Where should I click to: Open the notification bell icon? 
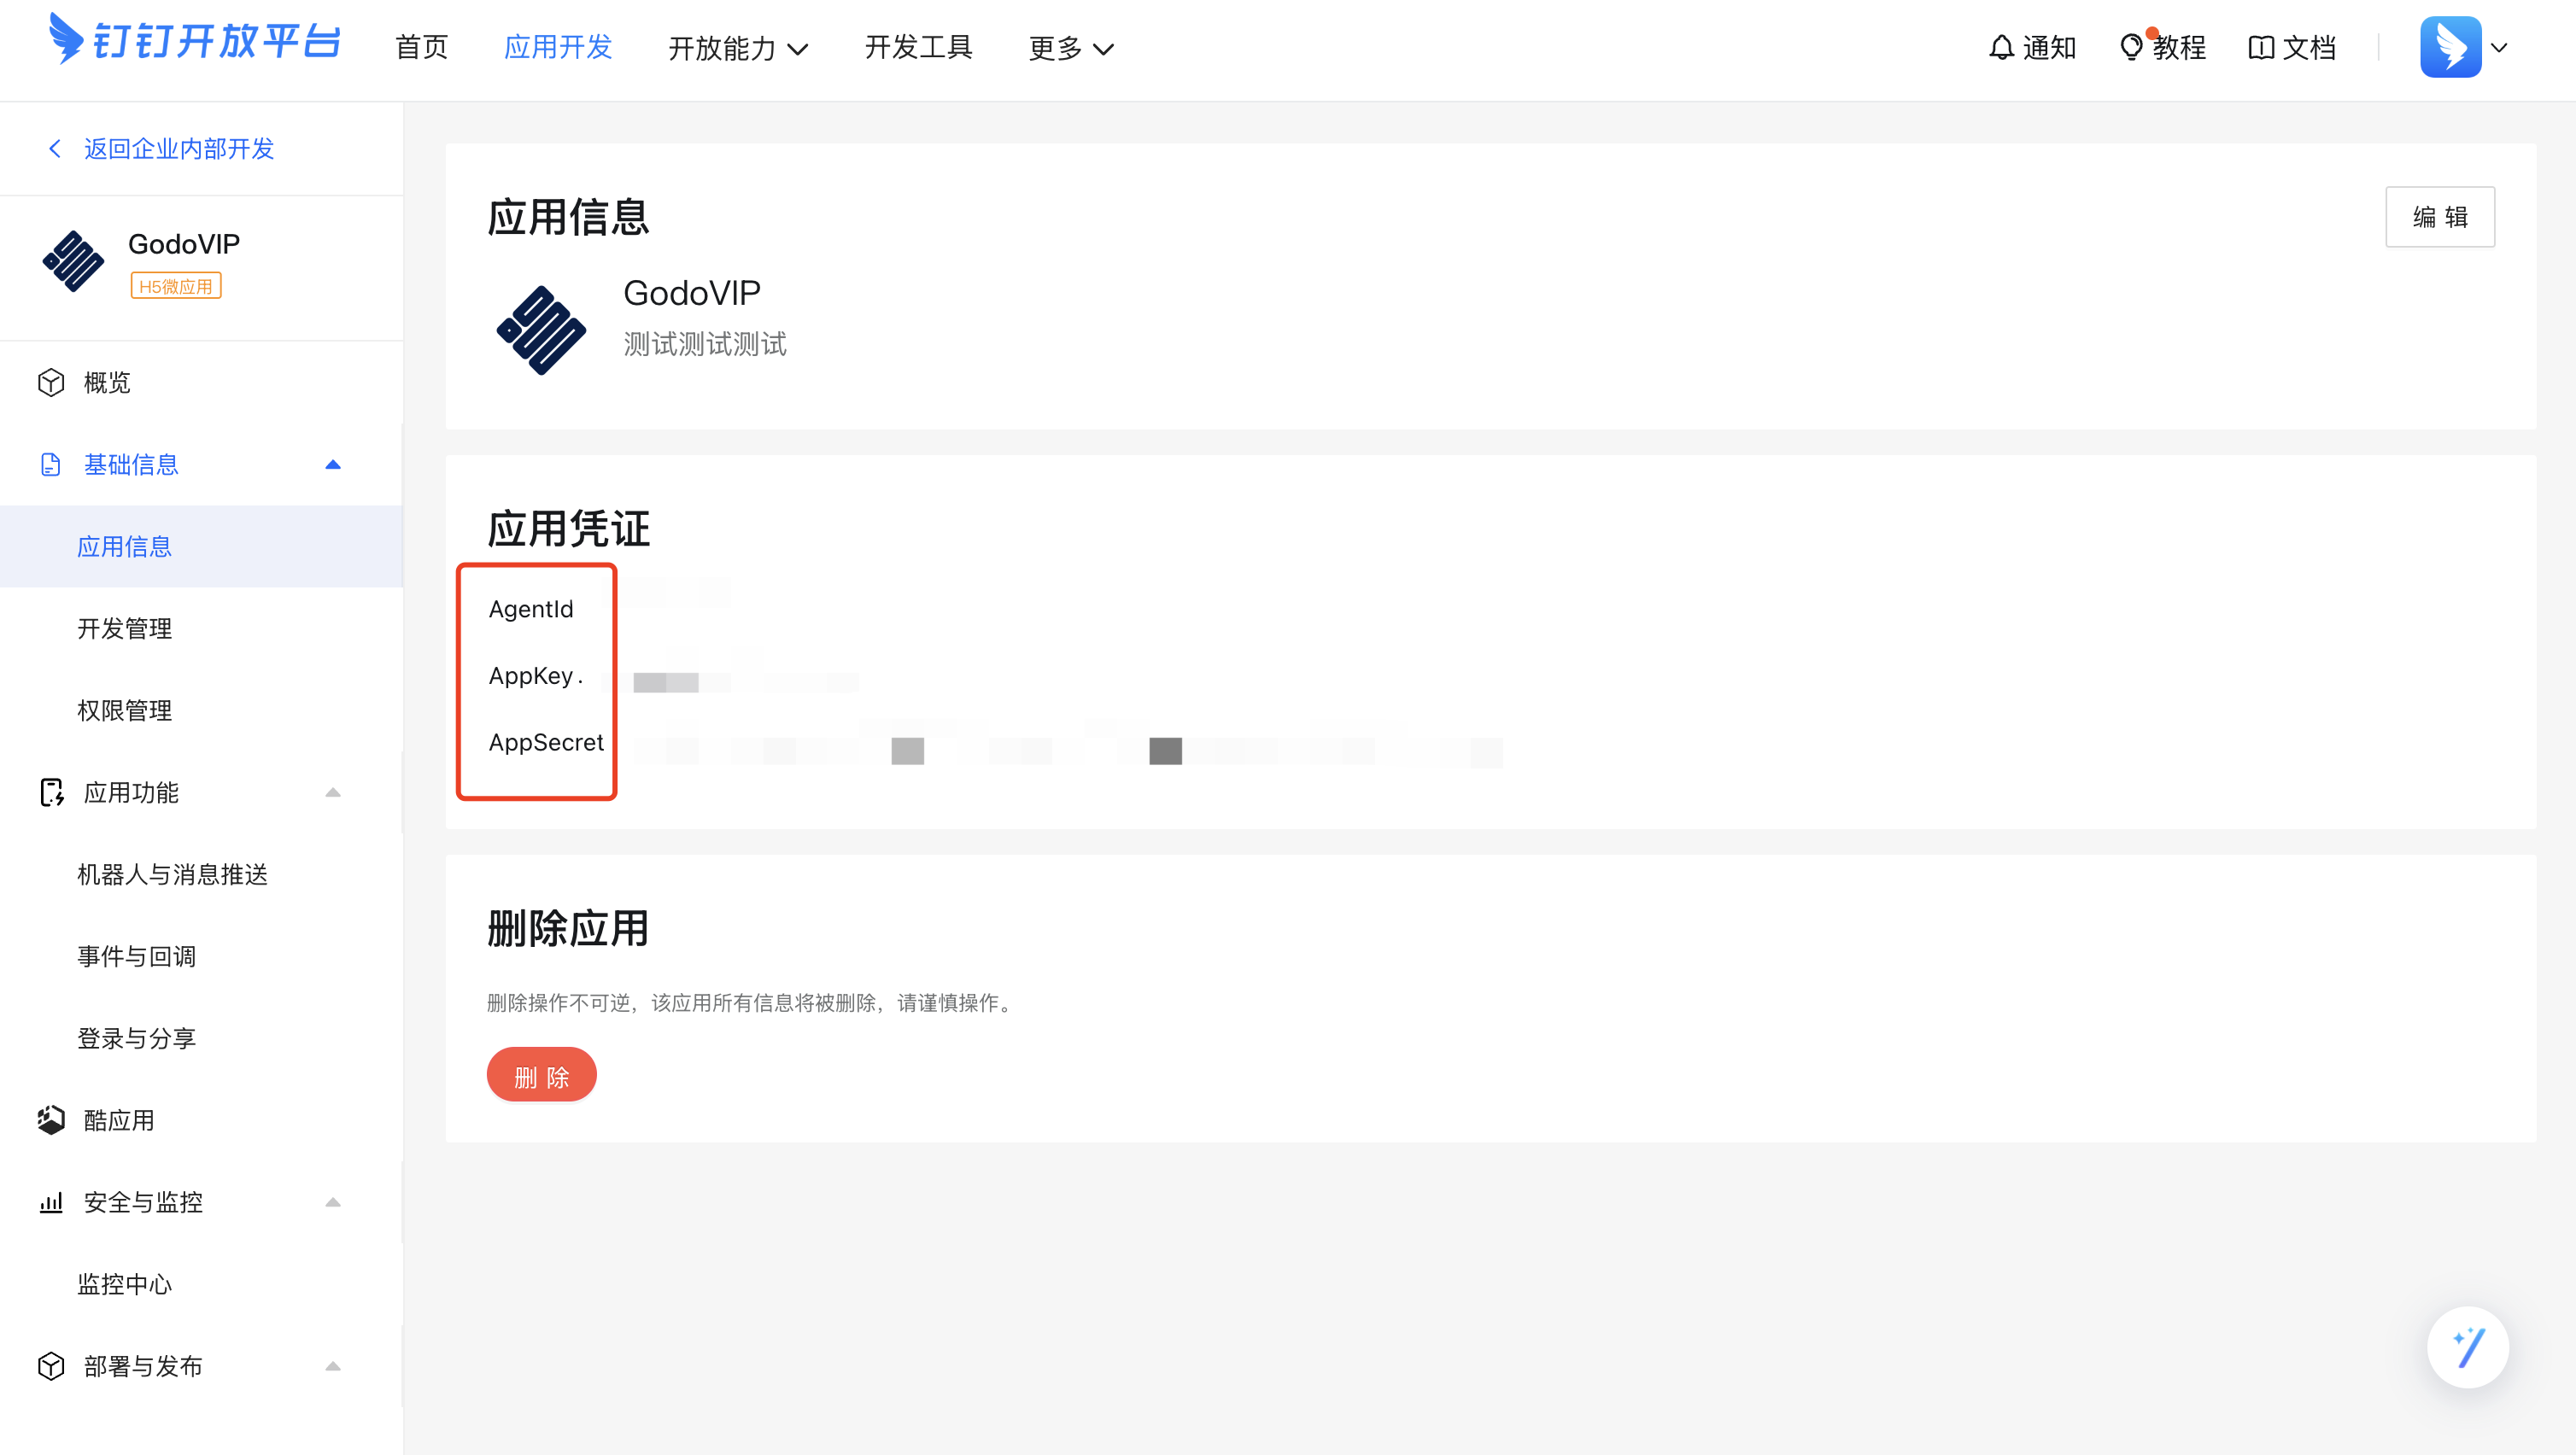pyautogui.click(x=2001, y=47)
